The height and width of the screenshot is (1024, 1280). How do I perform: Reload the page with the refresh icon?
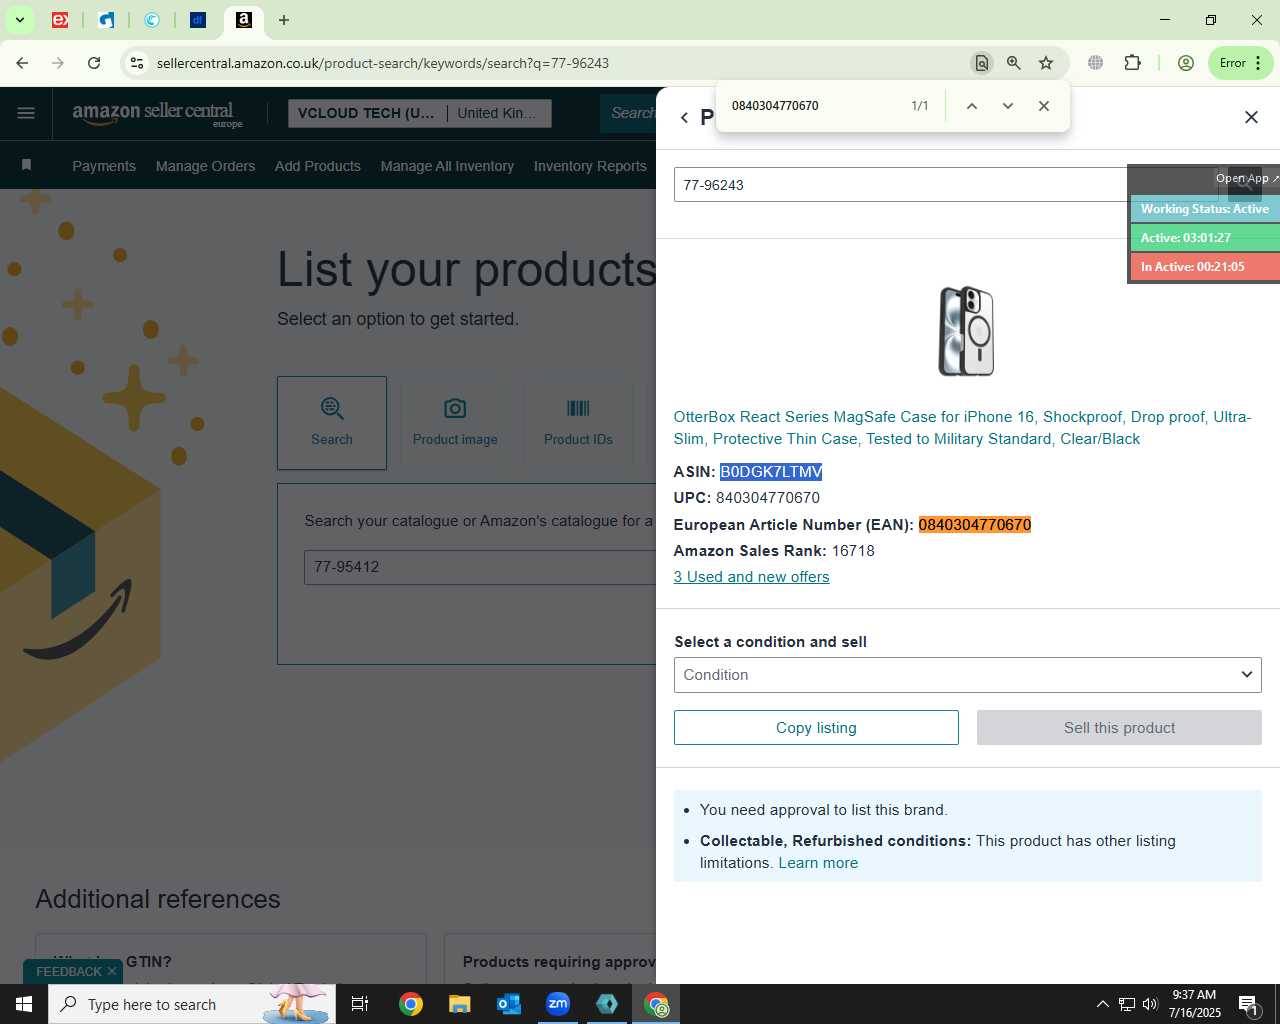(x=94, y=63)
